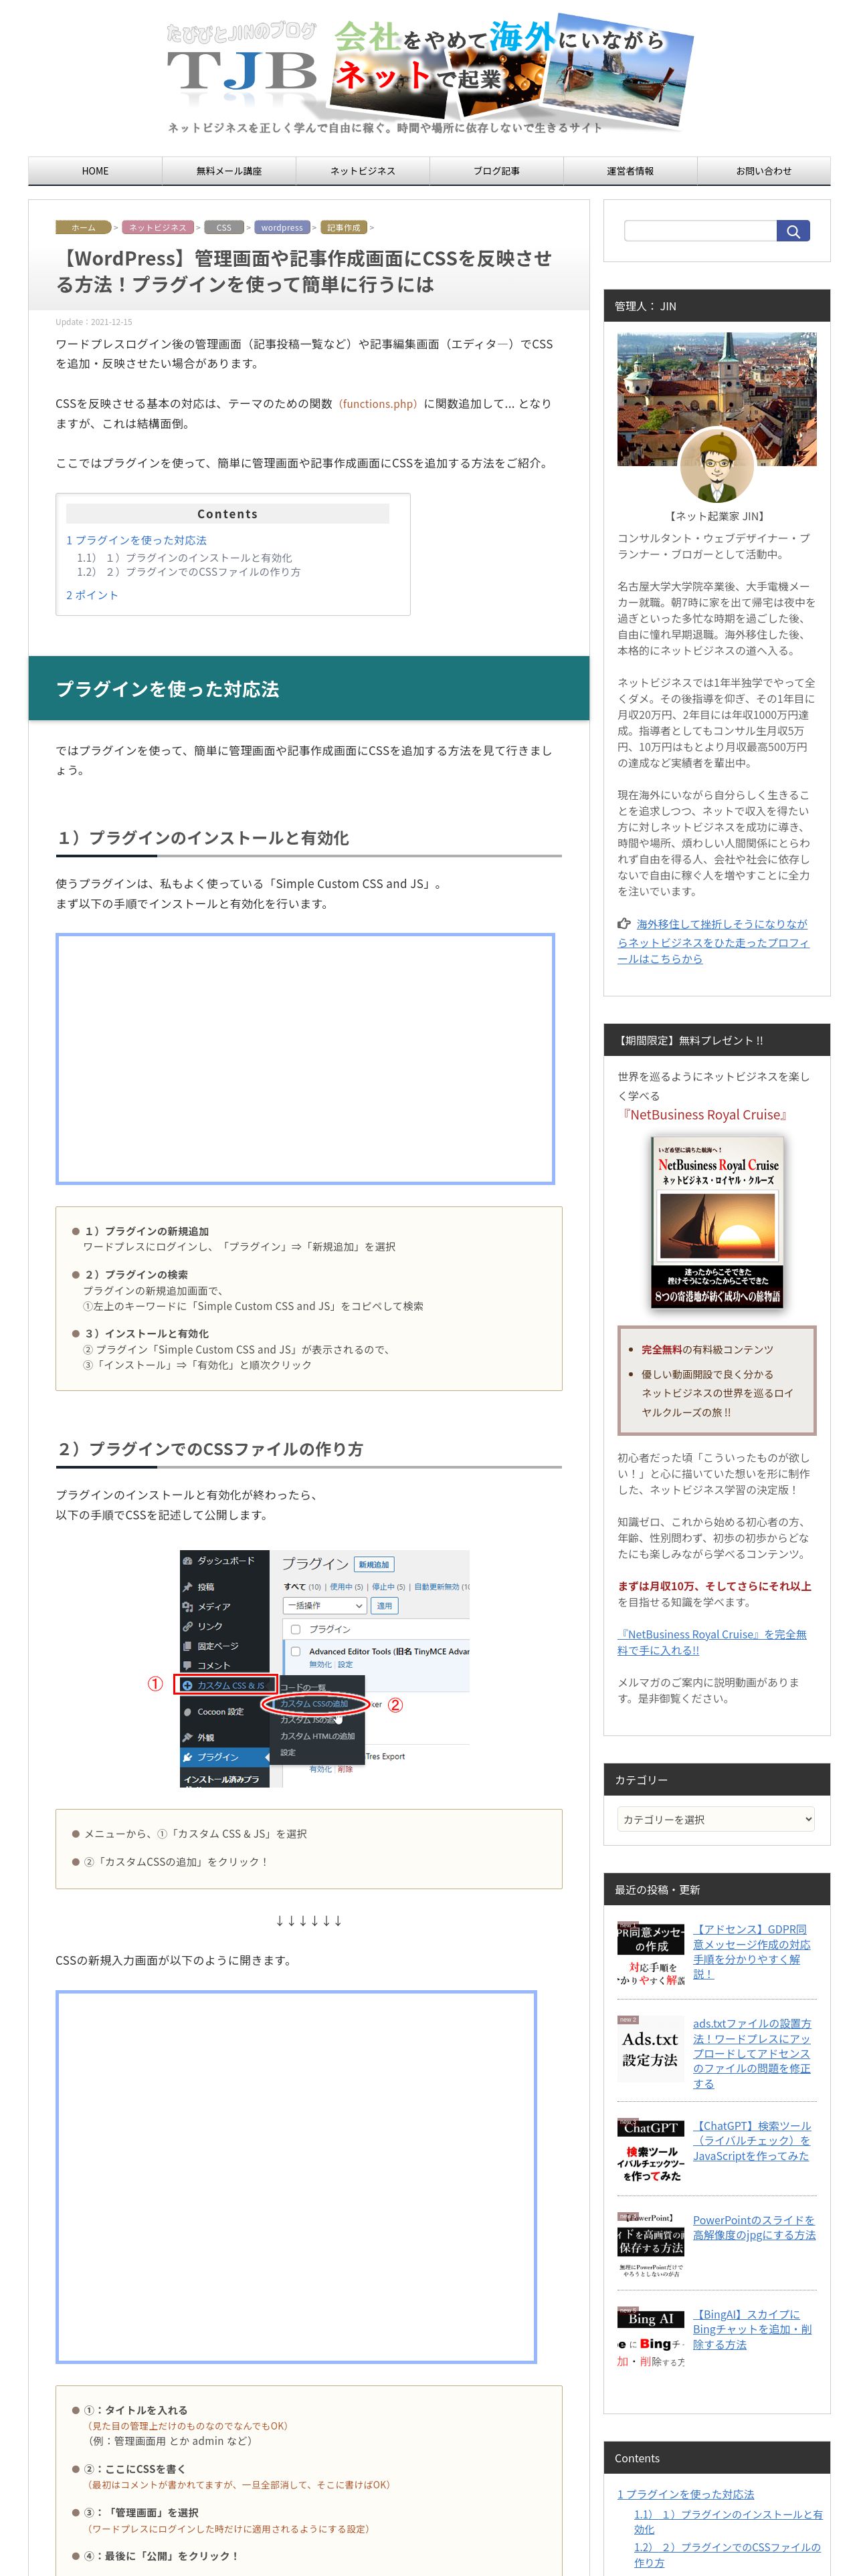The width and height of the screenshot is (859, 2576).
Task: Open 運営者情報 menu item
Action: point(630,171)
